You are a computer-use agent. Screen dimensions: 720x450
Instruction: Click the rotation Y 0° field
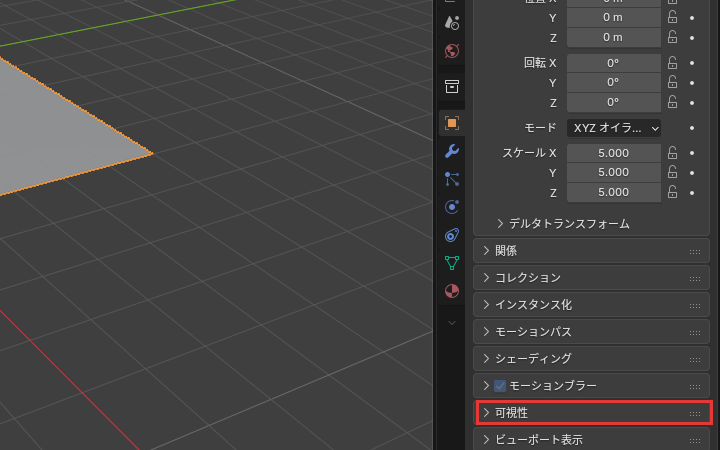pyautogui.click(x=614, y=83)
